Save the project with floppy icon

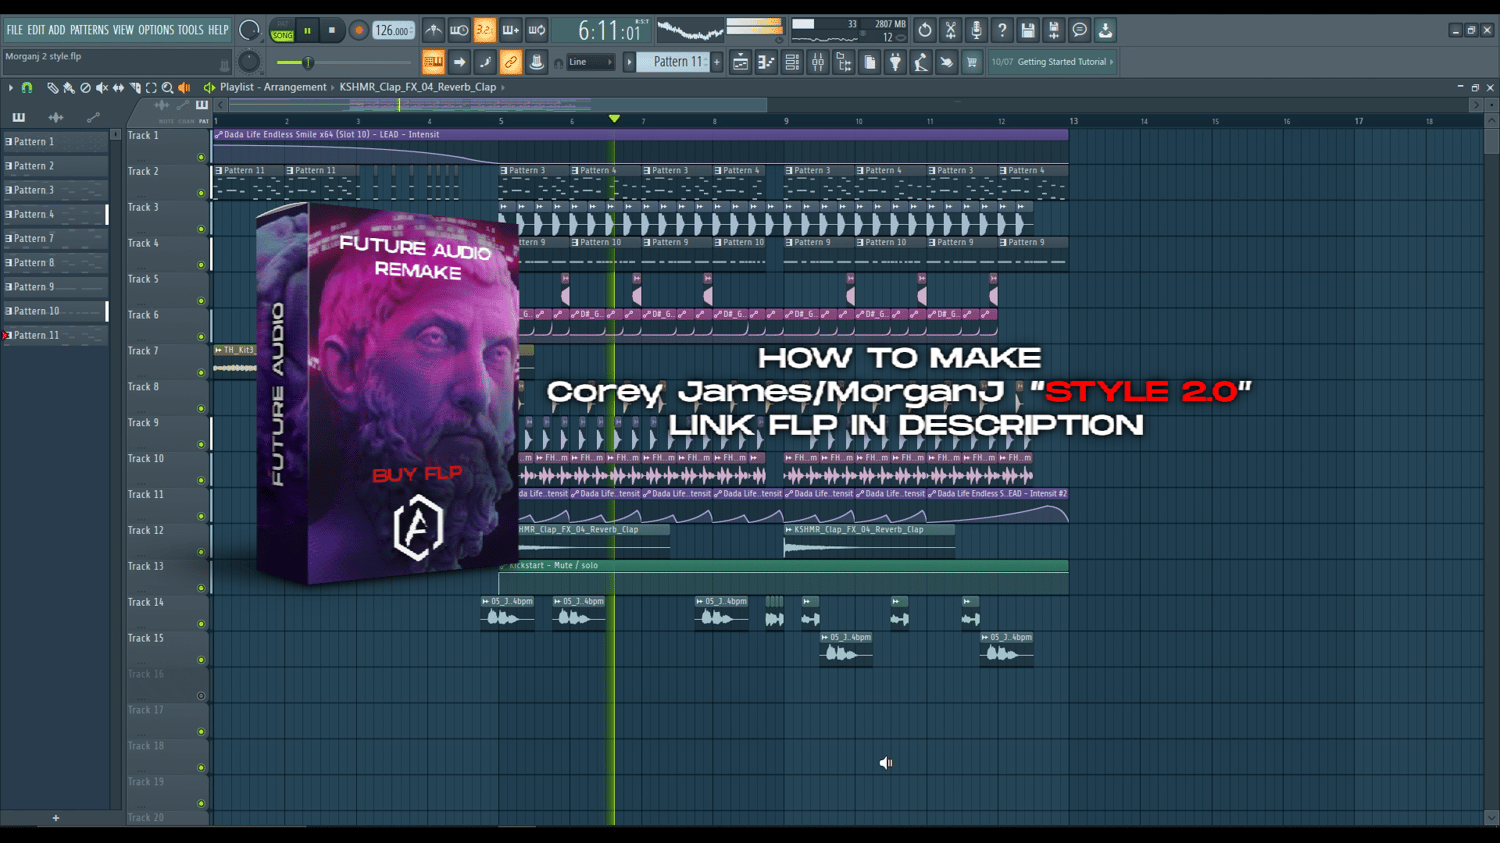pyautogui.click(x=1028, y=30)
